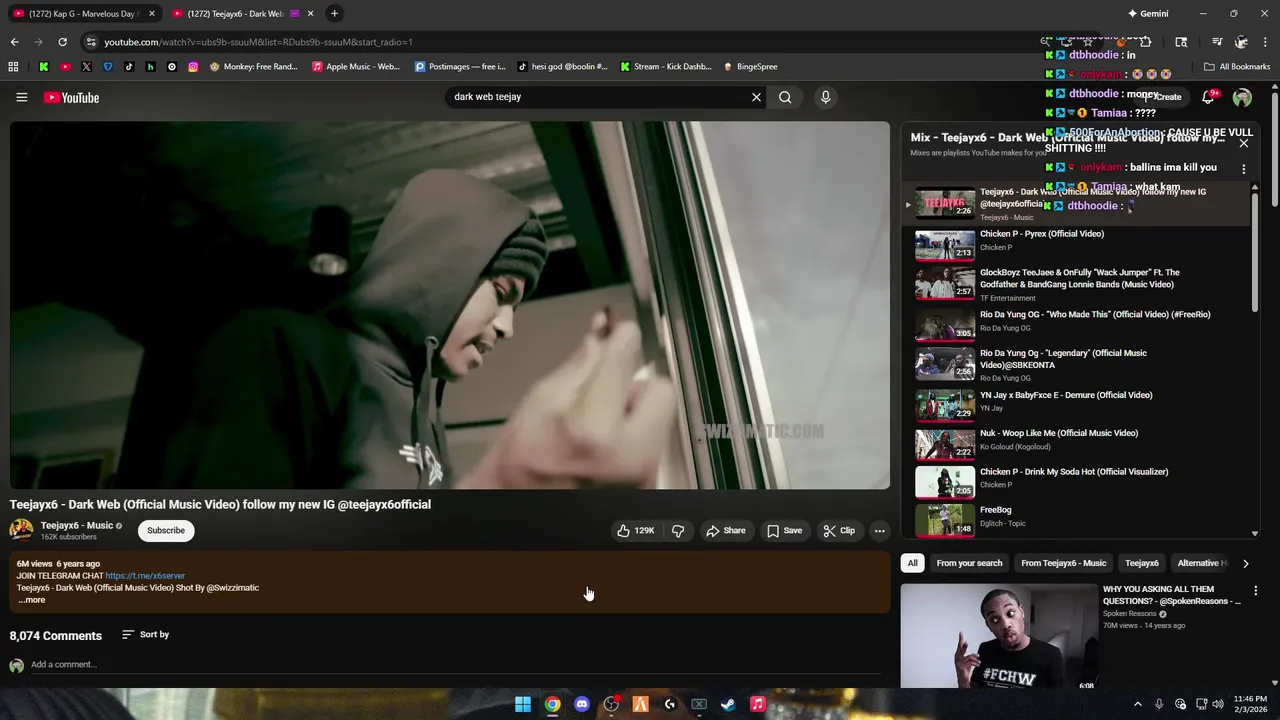Play Rio Da Yung OG Legendary video
The height and width of the screenshot is (720, 1280).
point(1078,363)
